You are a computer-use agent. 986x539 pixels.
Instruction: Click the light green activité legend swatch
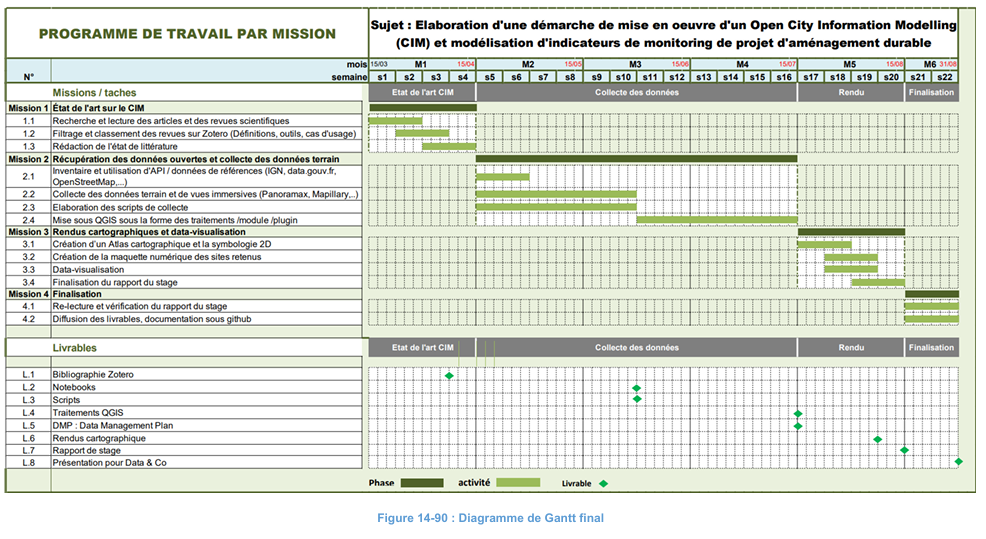click(518, 482)
